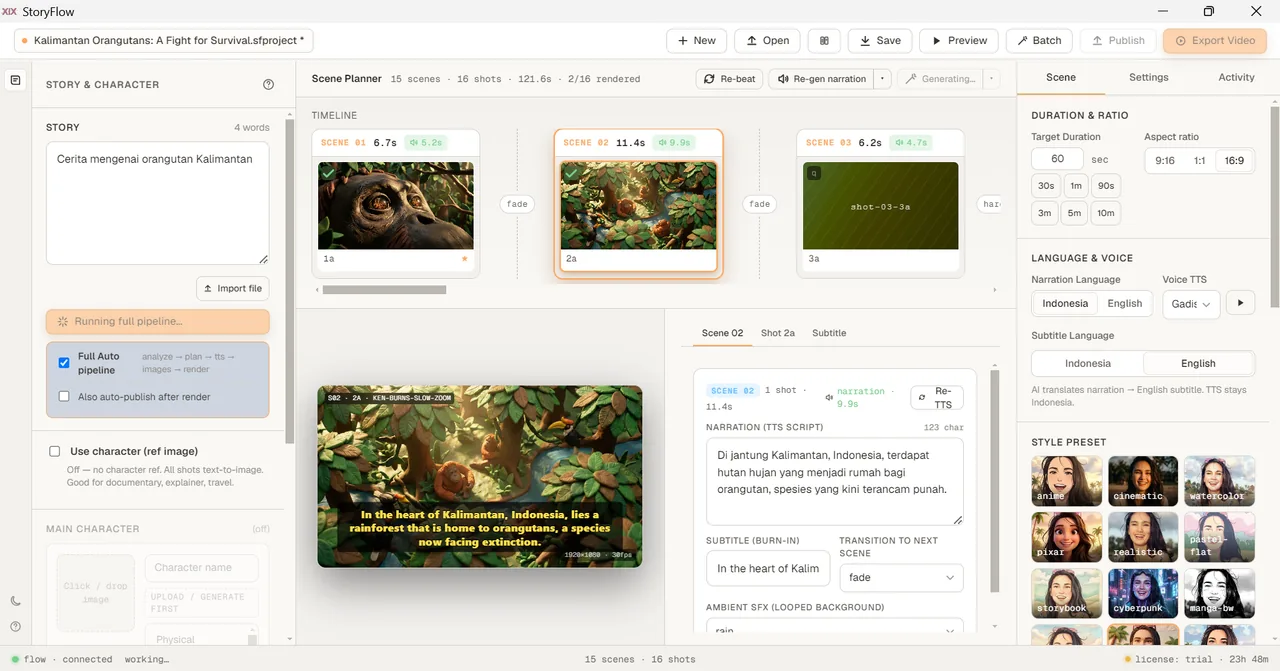Viewport: 1280px width, 671px height.
Task: Choose the 9:16 aspect ratio
Action: point(1165,160)
